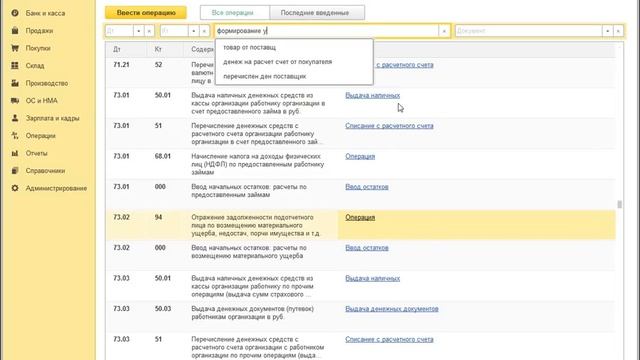Click the Справочники books icon
640x360 pixels.
(15, 171)
